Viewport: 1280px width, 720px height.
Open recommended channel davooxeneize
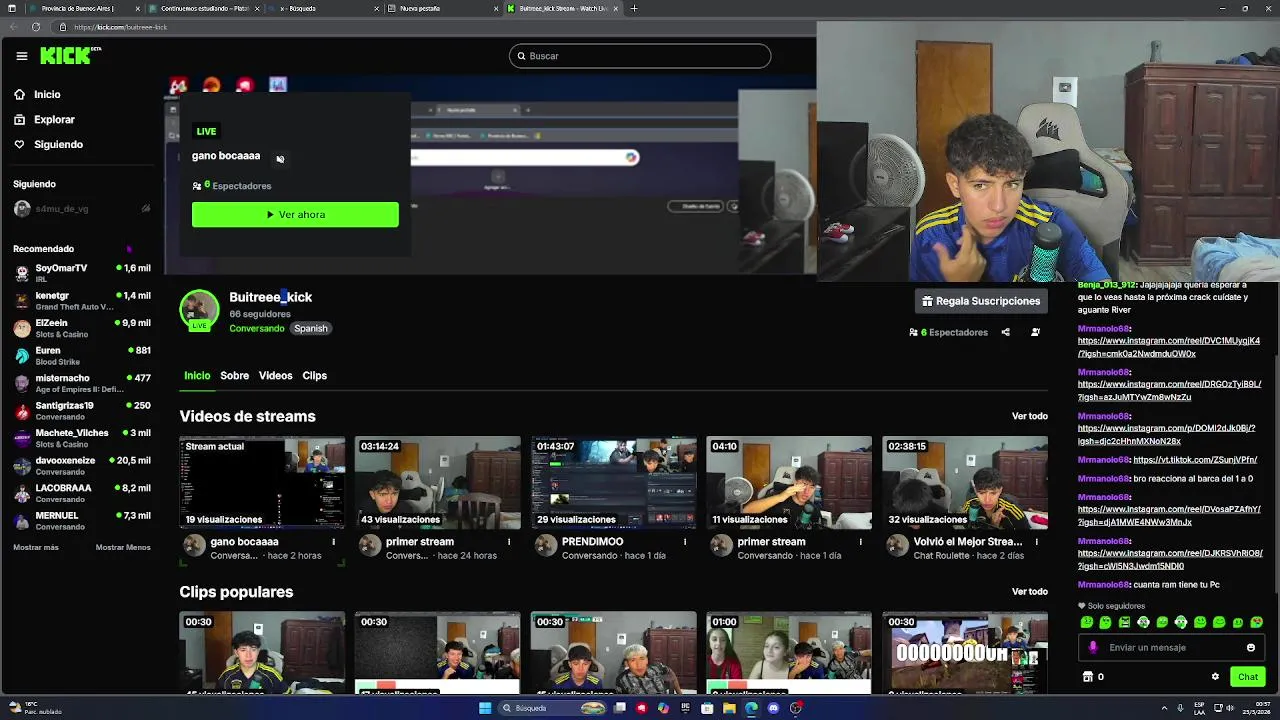tap(82, 464)
